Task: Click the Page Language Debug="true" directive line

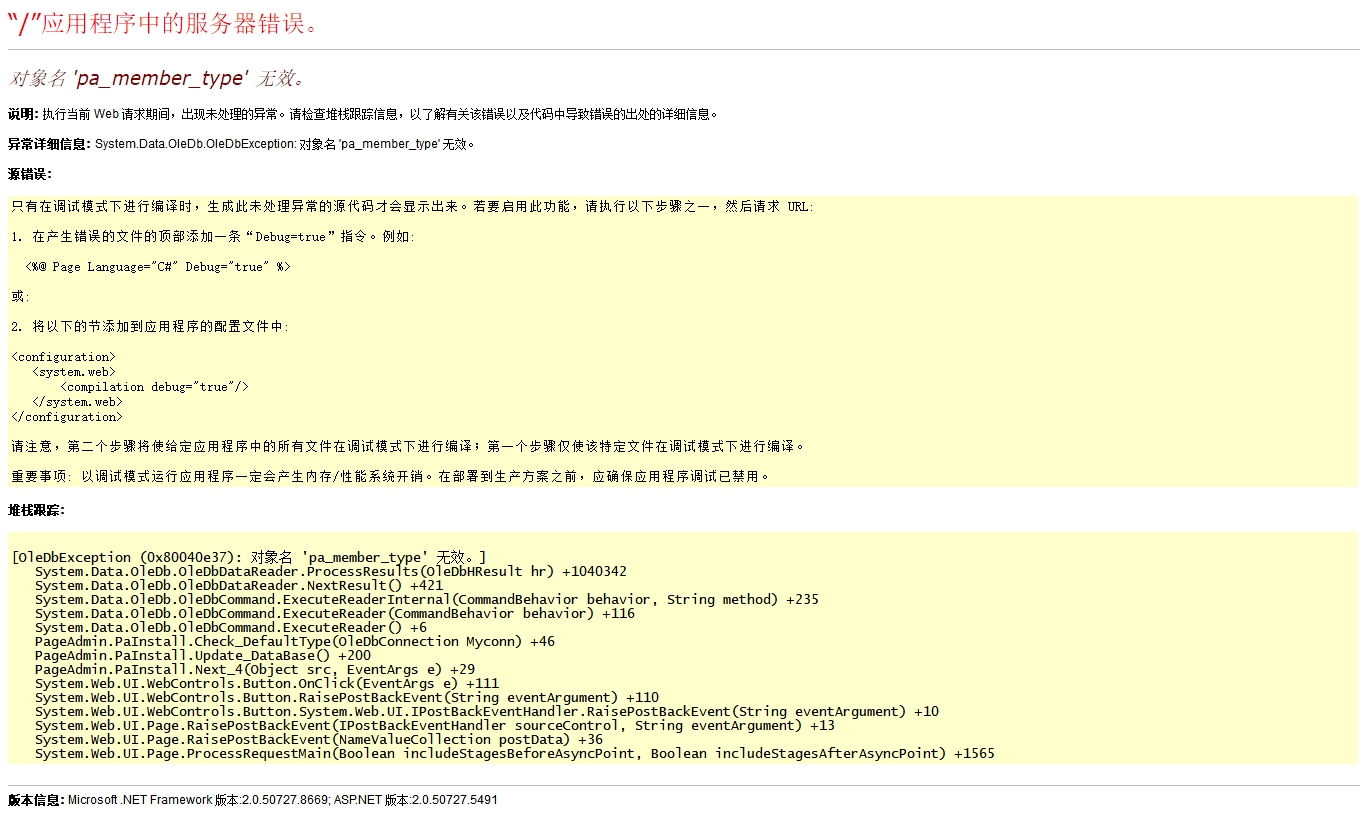Action: (158, 267)
